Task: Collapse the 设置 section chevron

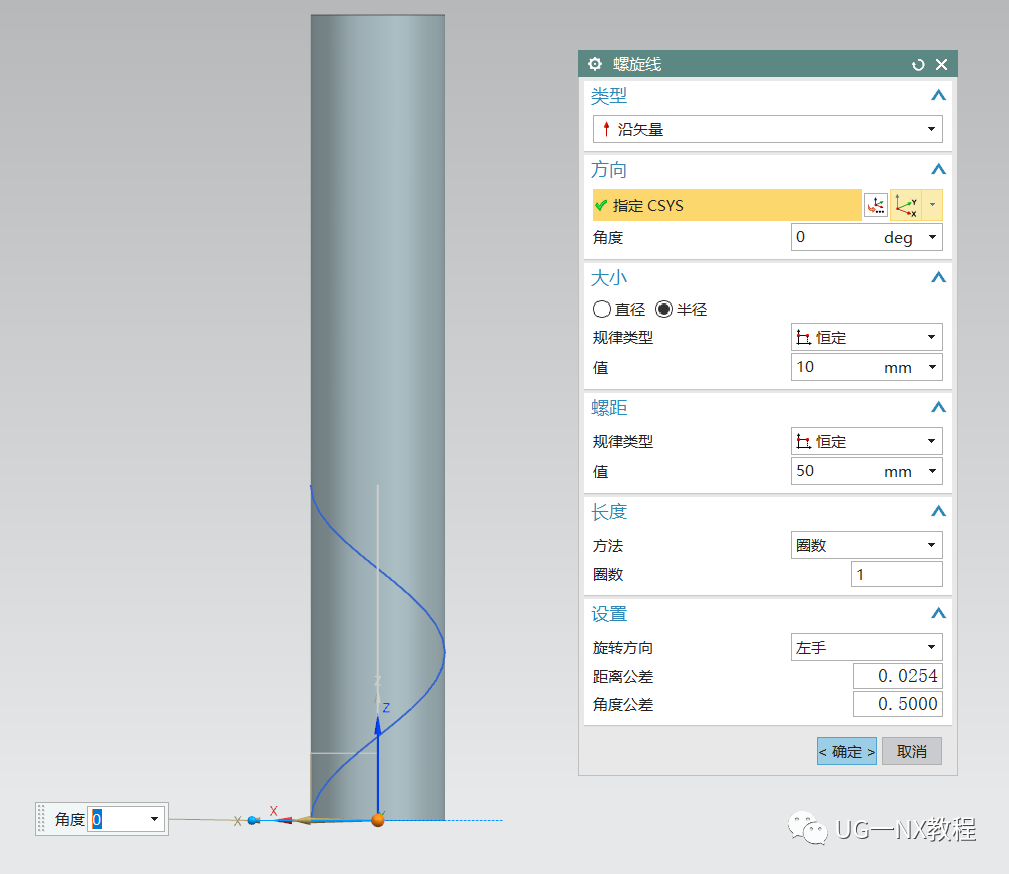Action: click(937, 613)
